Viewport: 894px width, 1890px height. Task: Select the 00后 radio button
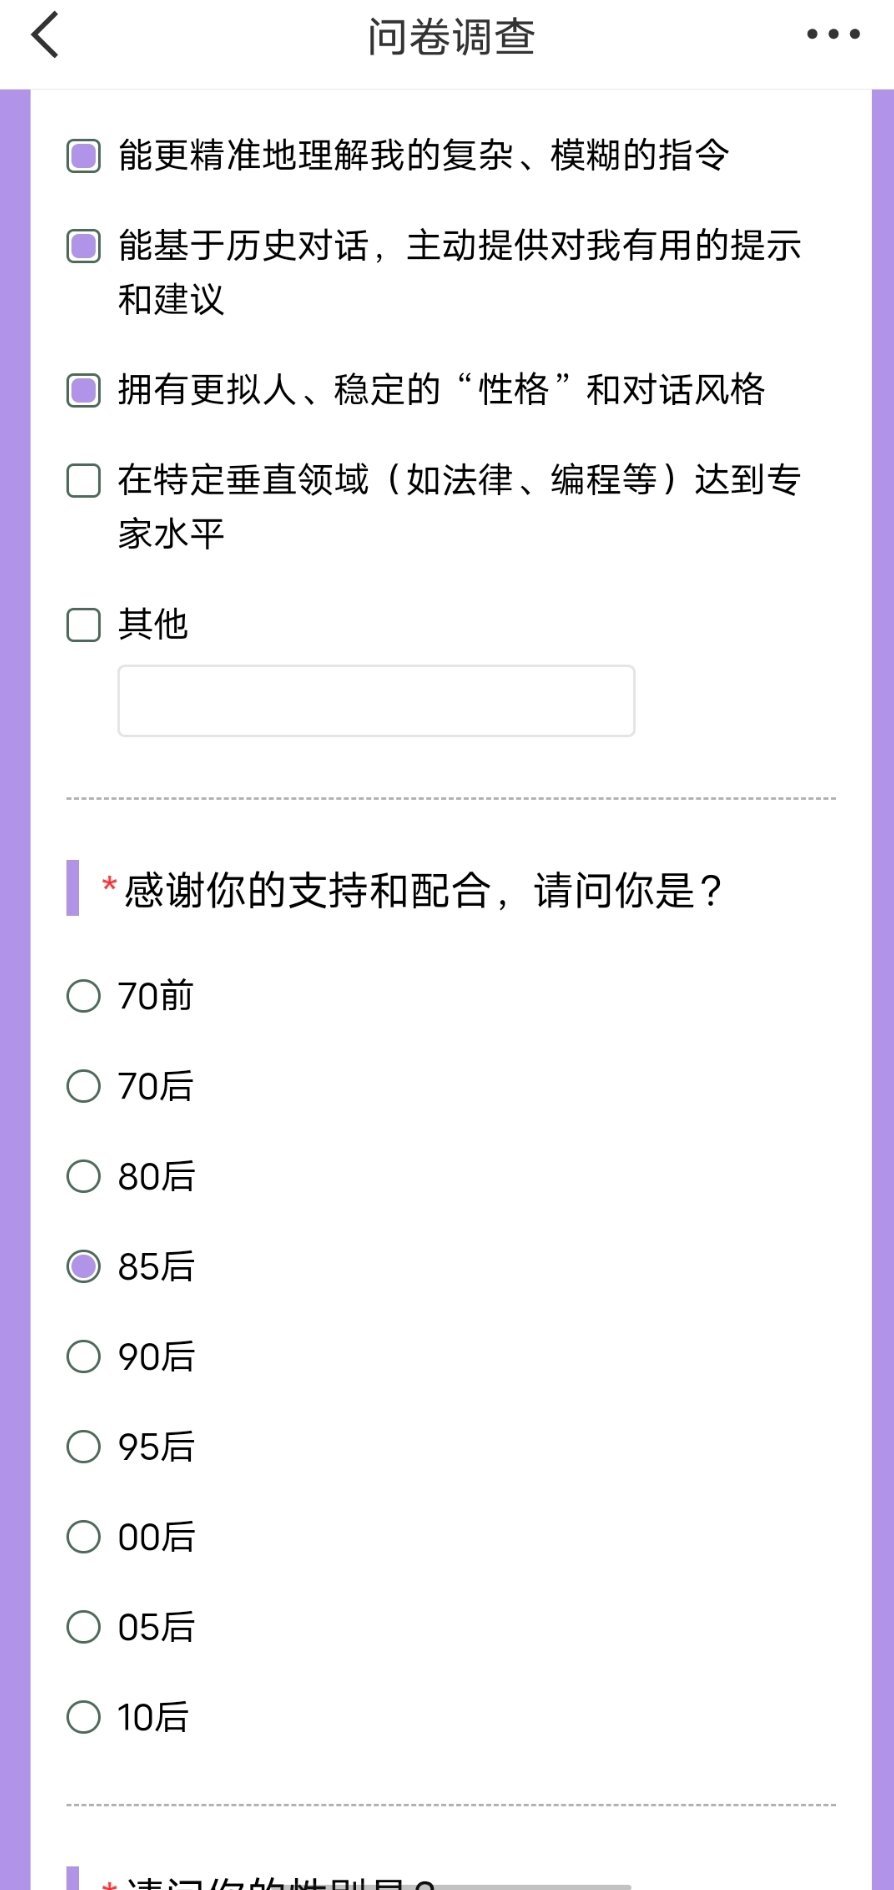coord(84,1536)
